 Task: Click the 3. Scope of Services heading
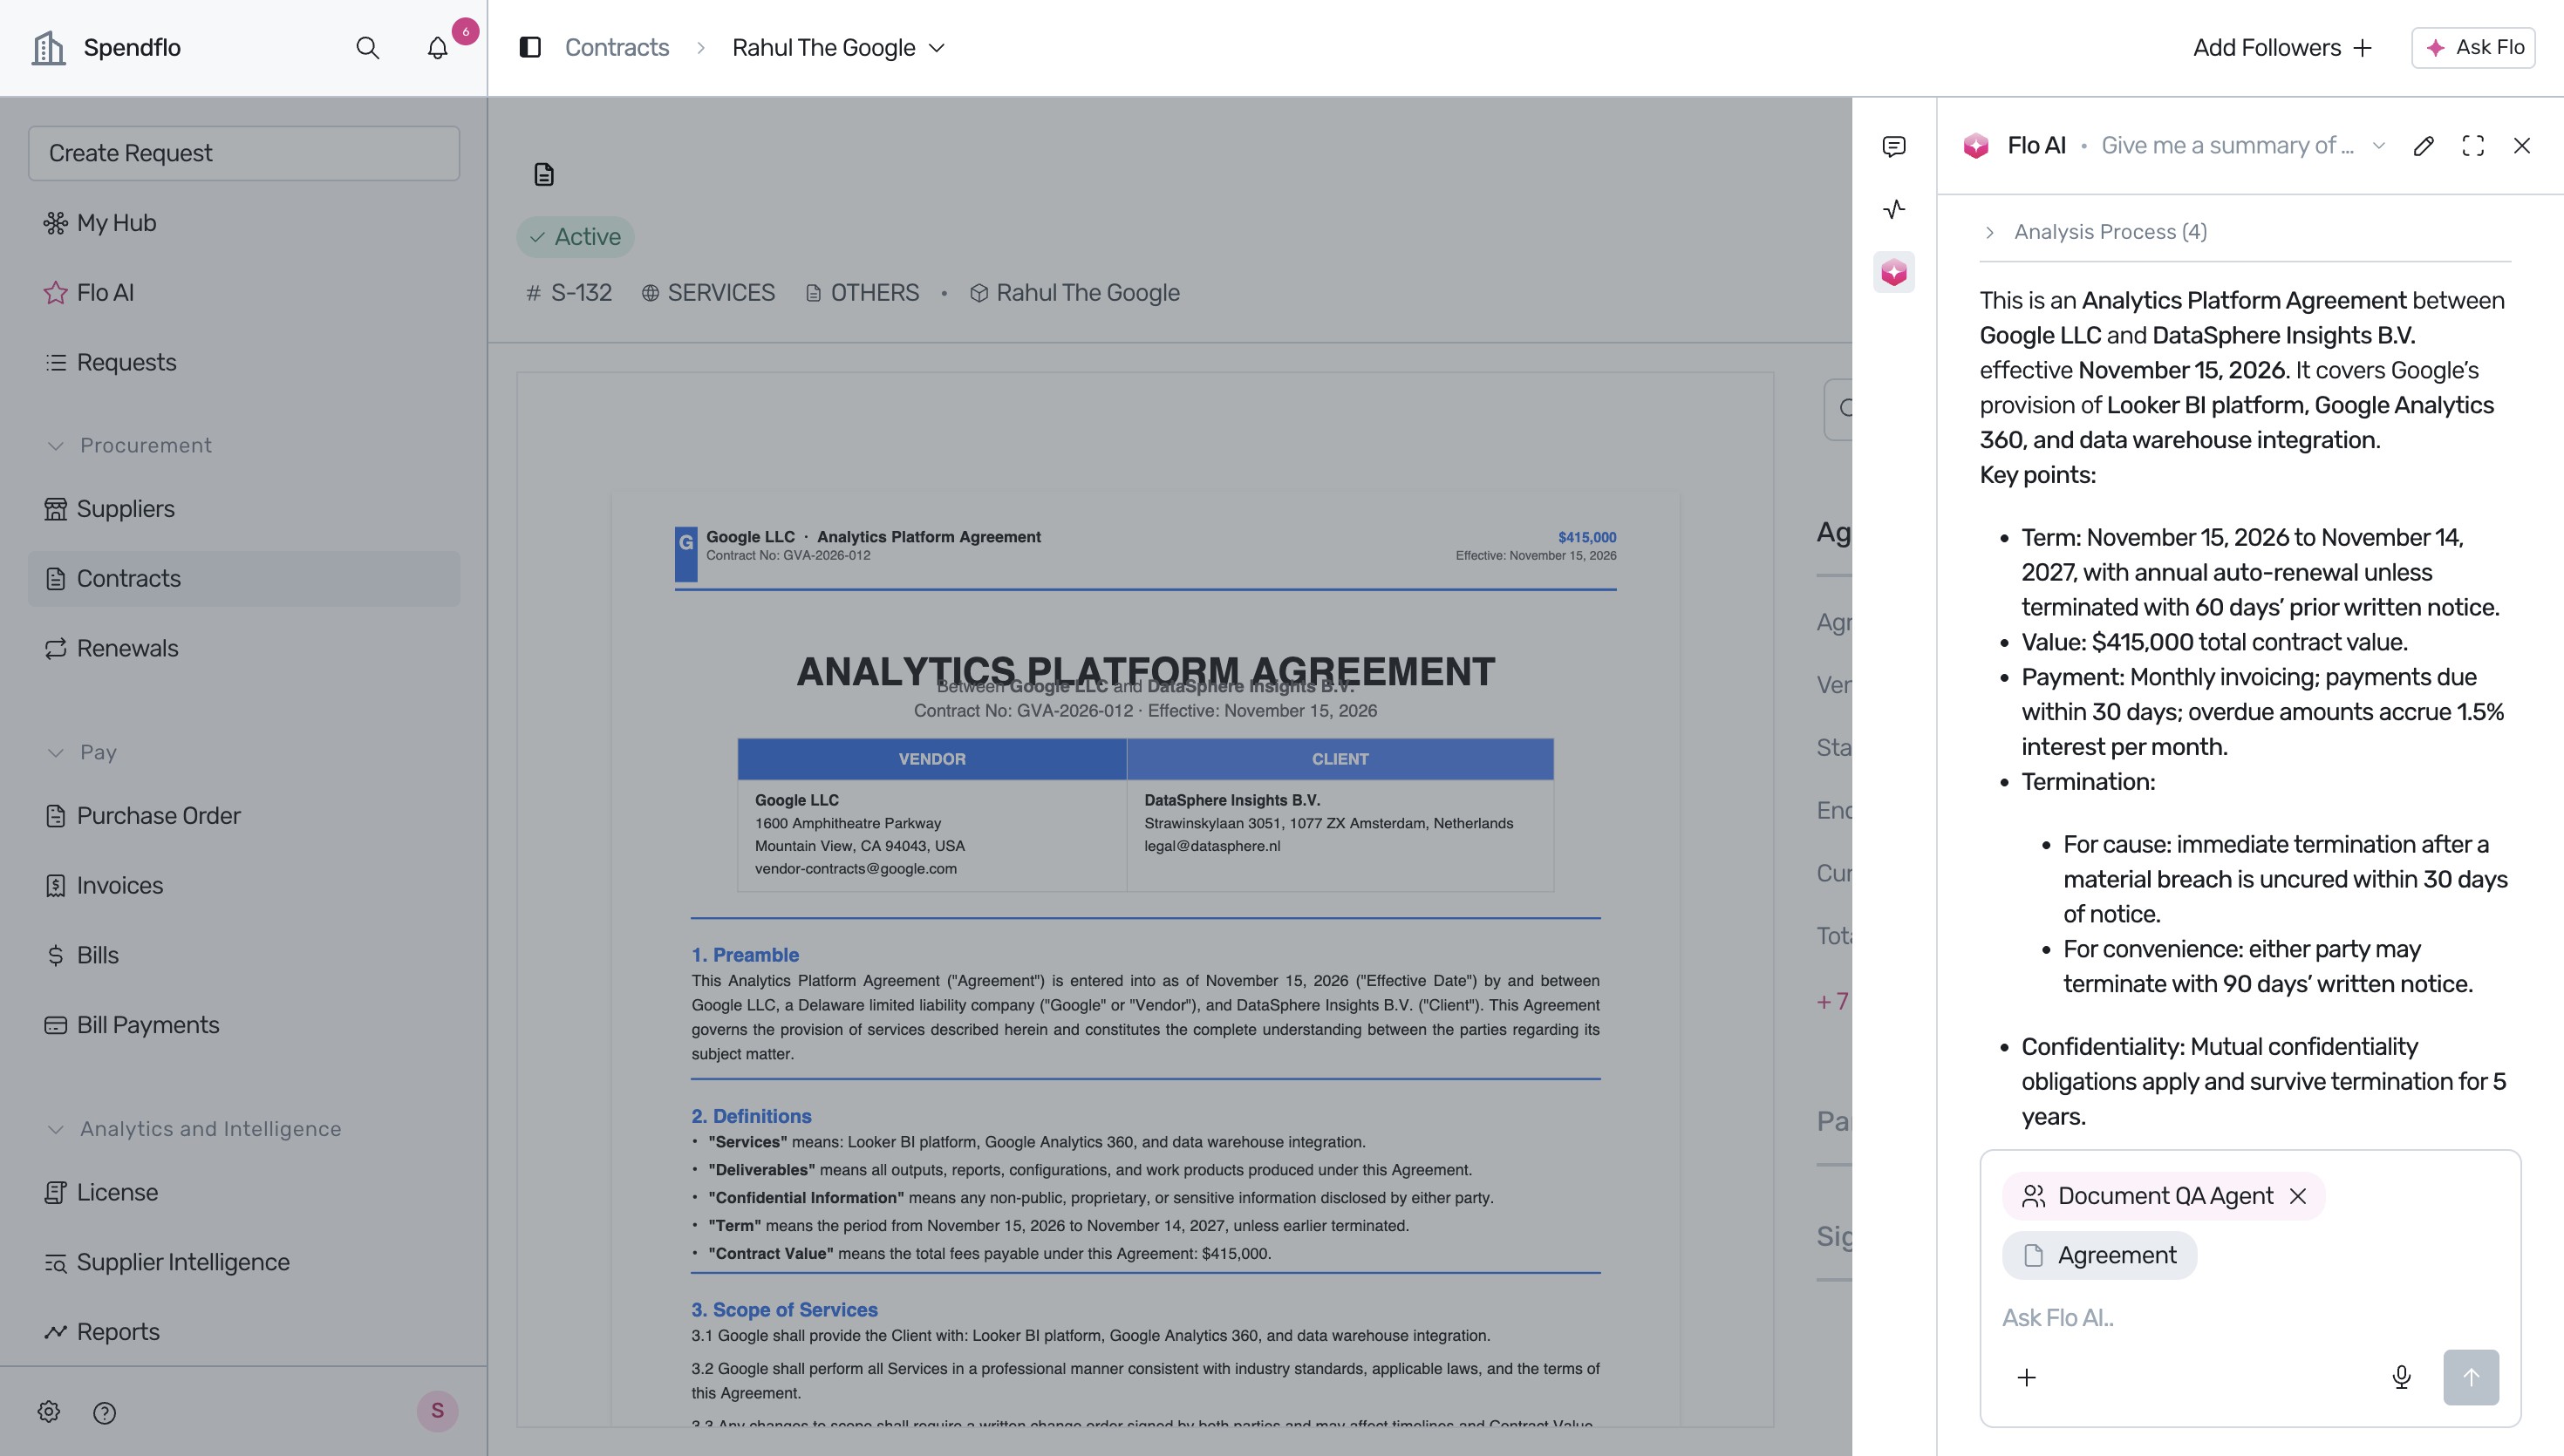784,1309
